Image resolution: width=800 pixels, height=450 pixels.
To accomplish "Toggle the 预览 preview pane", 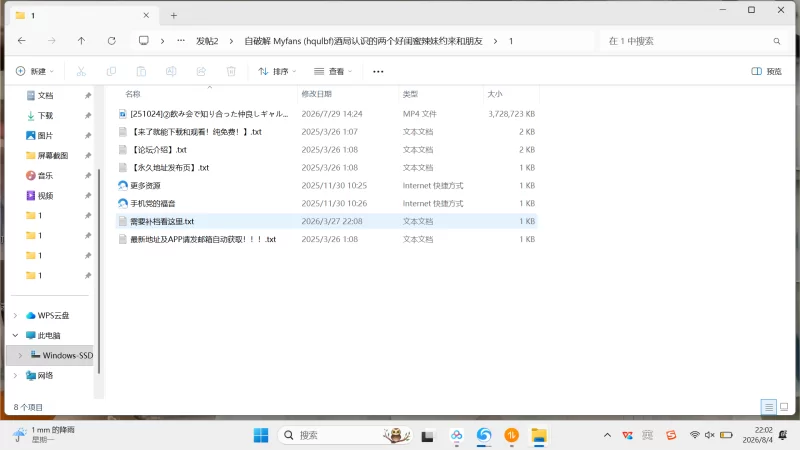I will (766, 71).
